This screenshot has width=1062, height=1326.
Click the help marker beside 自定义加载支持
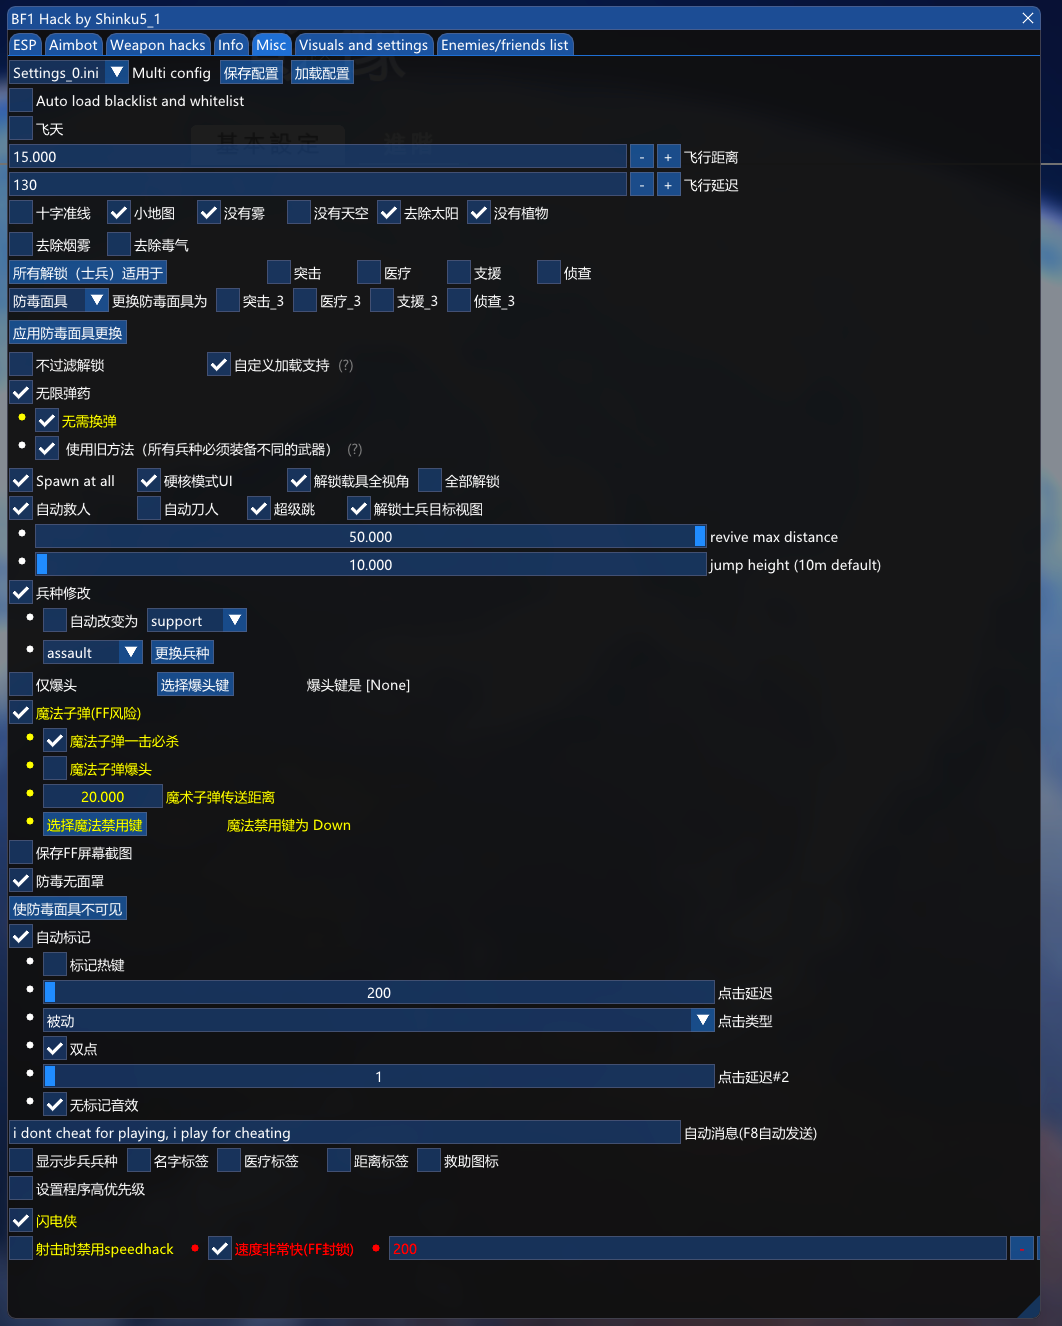[x=346, y=366]
